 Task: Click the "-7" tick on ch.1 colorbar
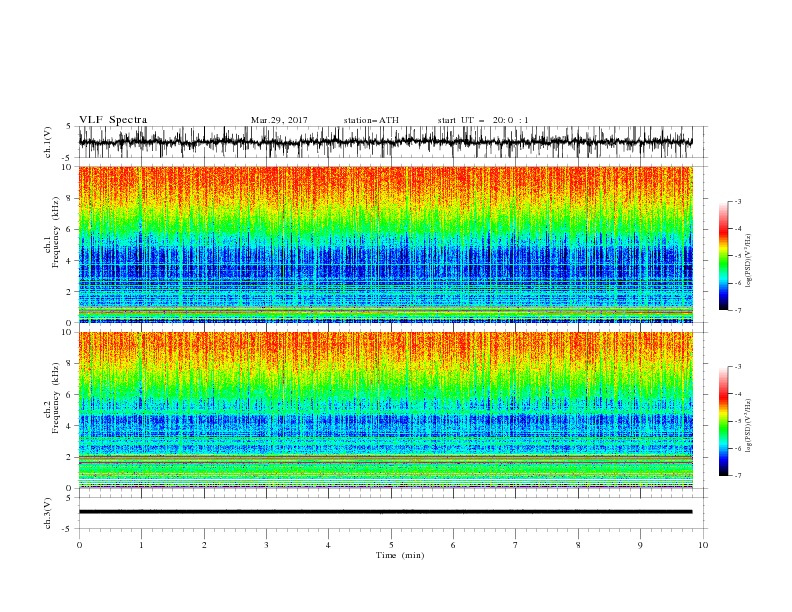click(x=738, y=310)
